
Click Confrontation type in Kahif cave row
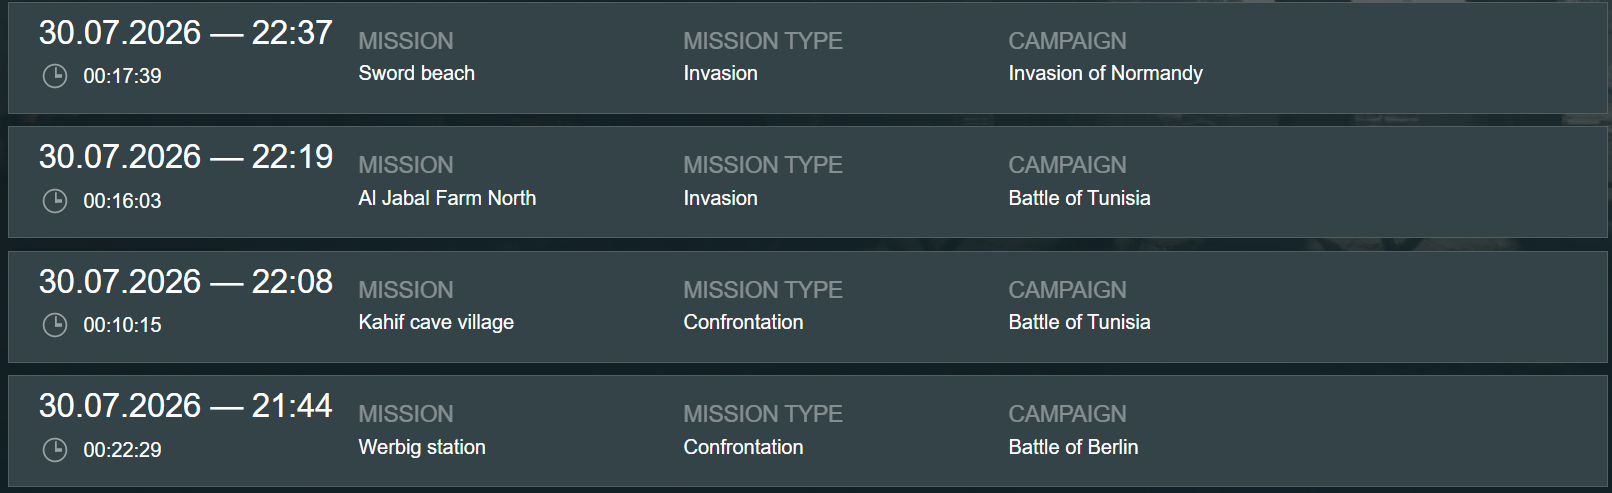[x=743, y=322]
